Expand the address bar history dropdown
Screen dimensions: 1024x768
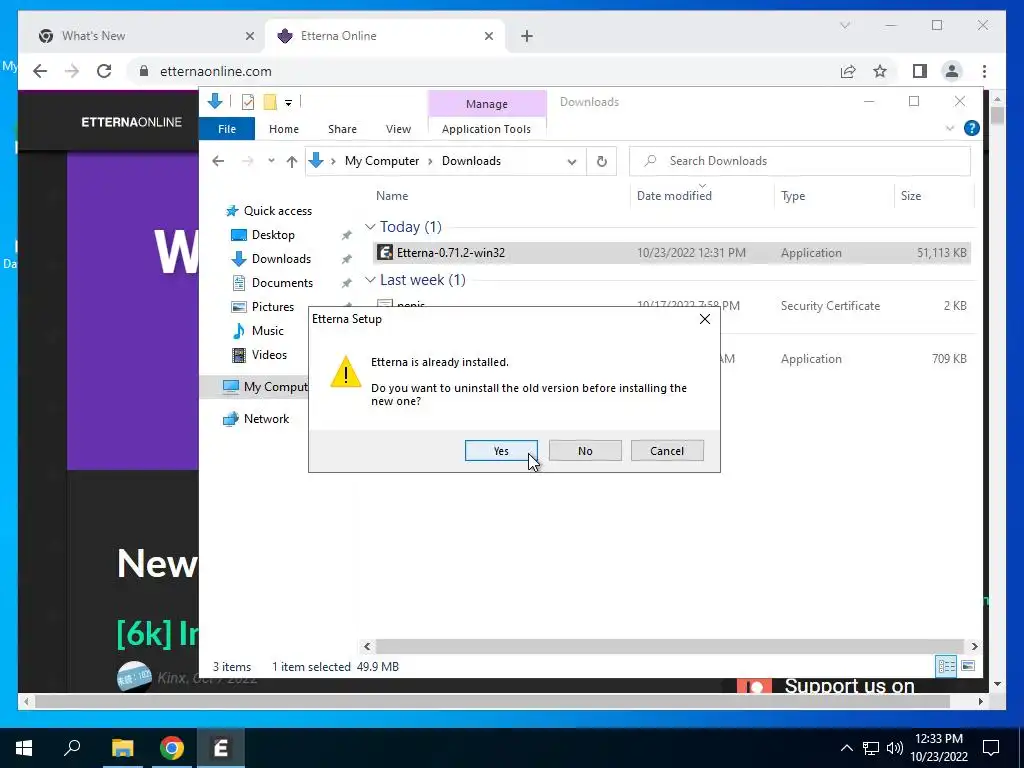pyautogui.click(x=571, y=161)
